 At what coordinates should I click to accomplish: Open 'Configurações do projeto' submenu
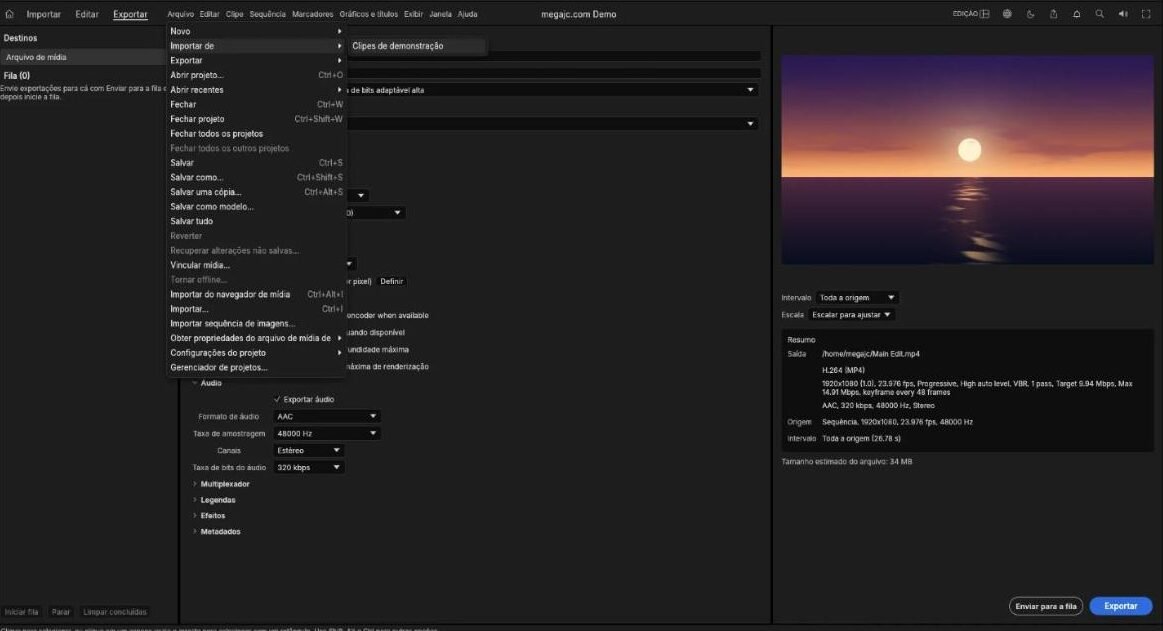point(257,353)
